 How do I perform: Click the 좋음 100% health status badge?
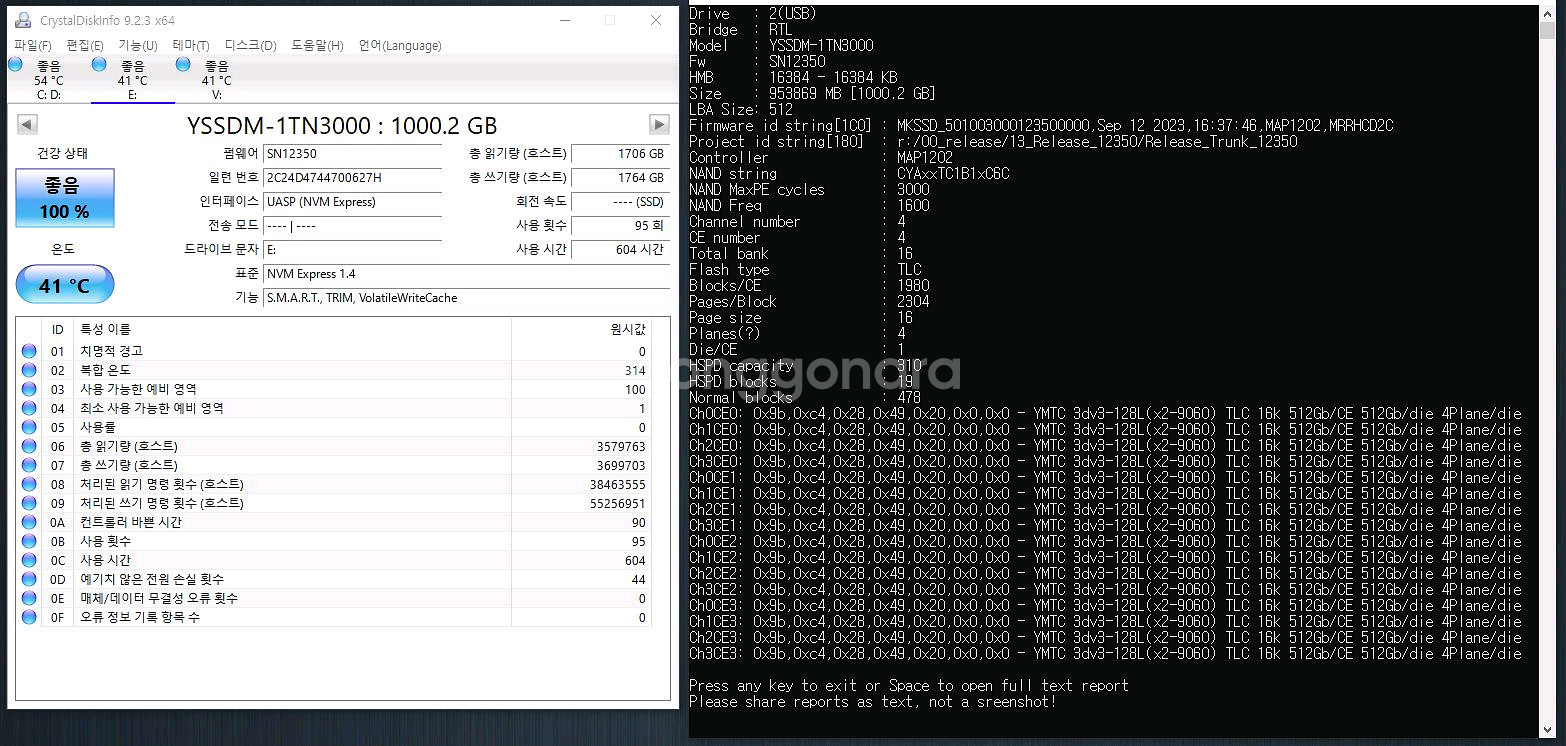(x=64, y=197)
